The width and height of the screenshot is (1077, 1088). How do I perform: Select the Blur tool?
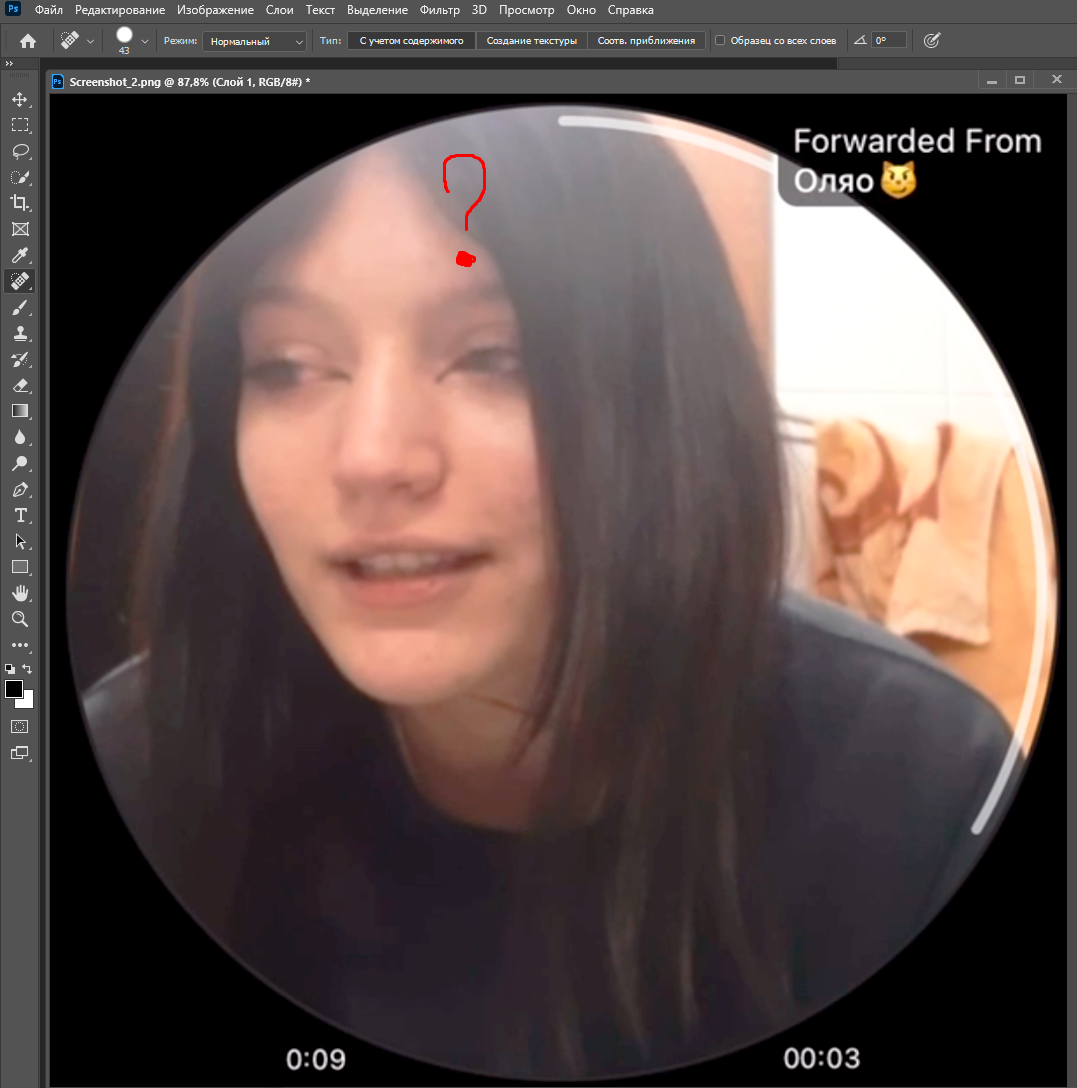click(19, 437)
